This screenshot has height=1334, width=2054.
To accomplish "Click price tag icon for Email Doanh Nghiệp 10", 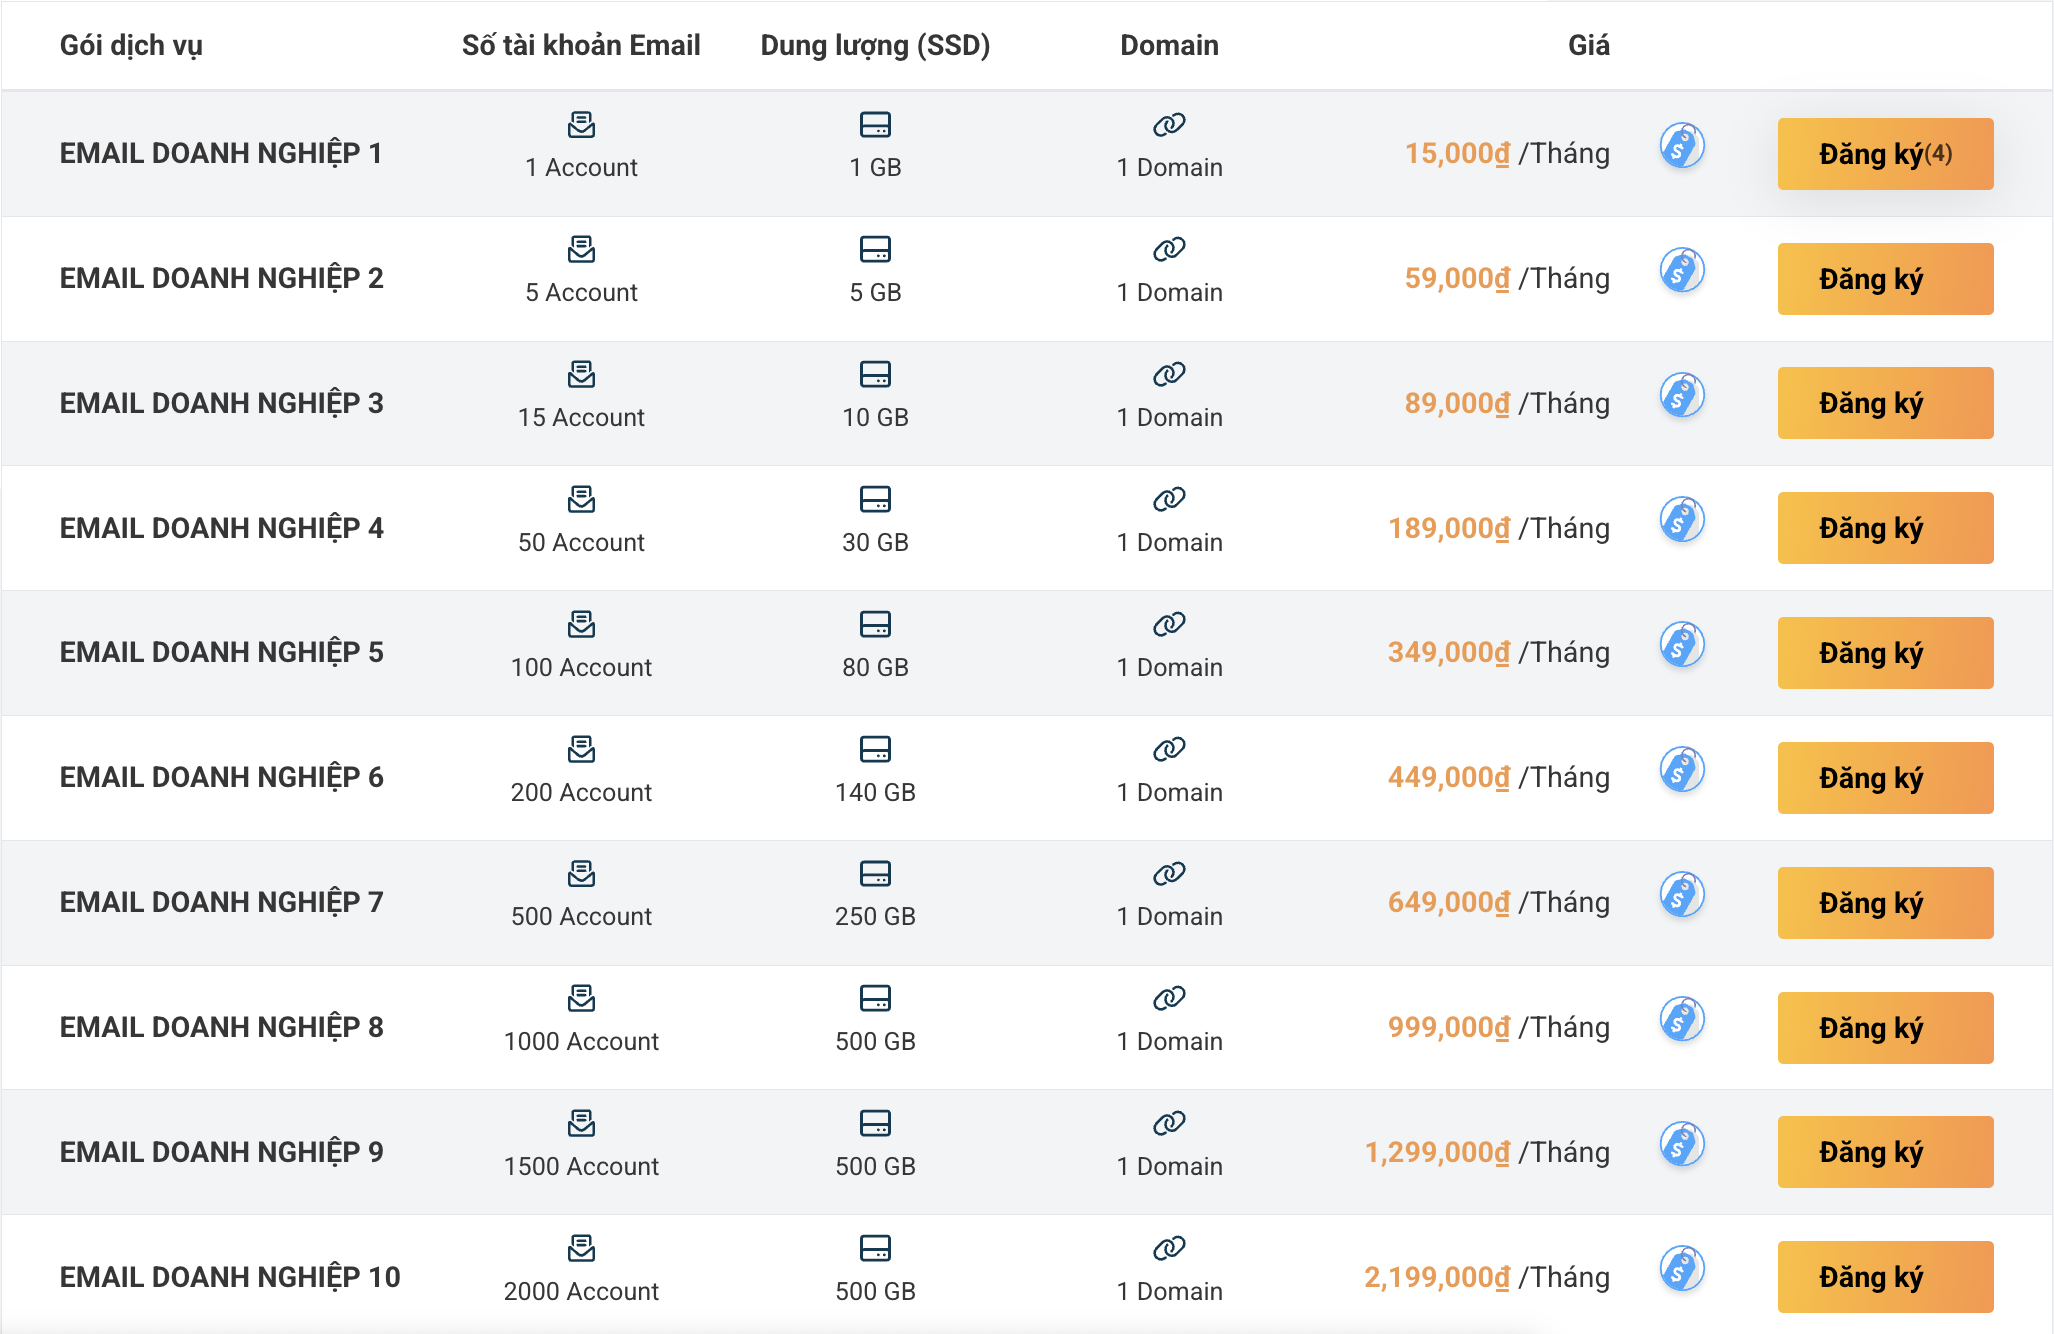I will pyautogui.click(x=1682, y=1269).
